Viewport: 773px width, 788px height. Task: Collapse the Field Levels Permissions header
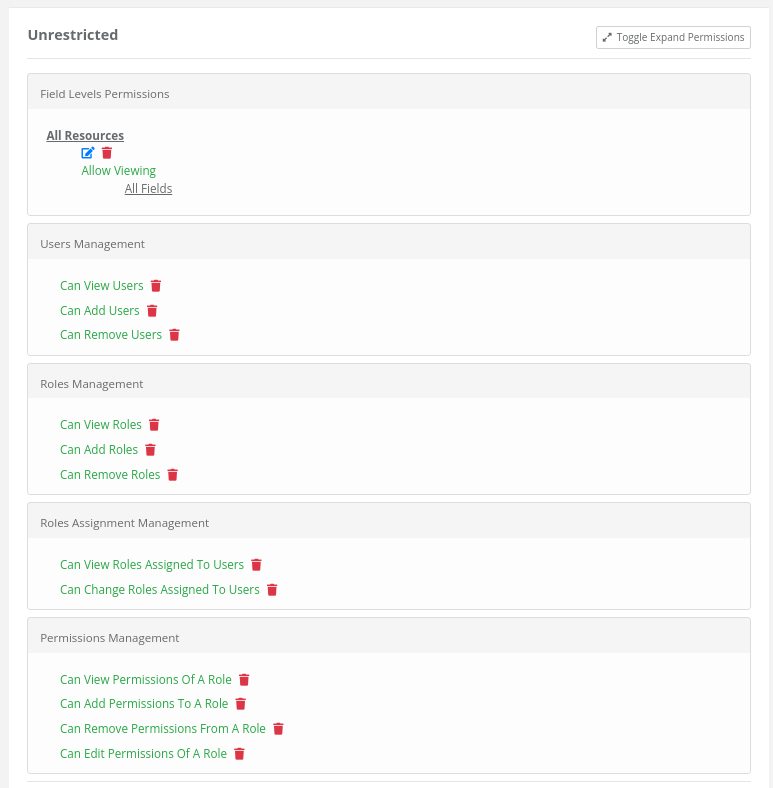(x=389, y=92)
